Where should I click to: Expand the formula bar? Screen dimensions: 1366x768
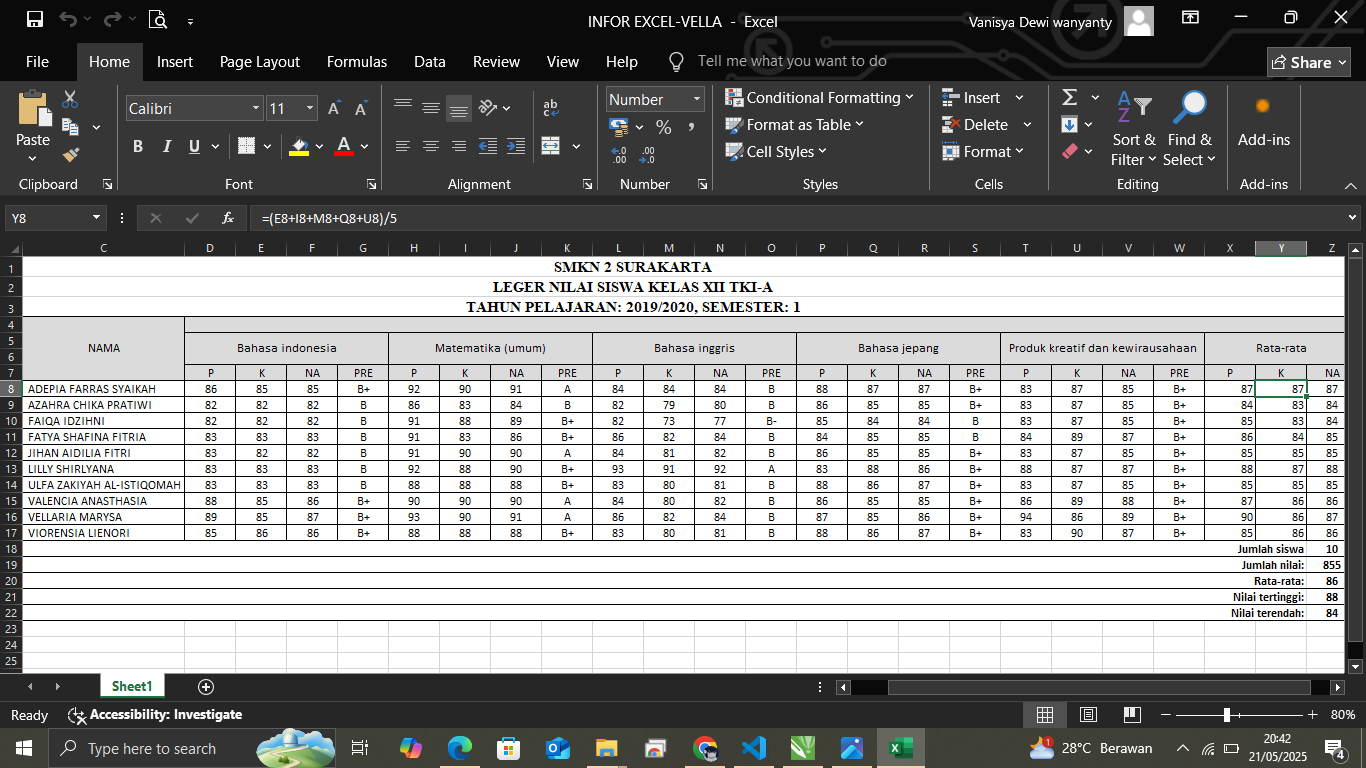1353,217
